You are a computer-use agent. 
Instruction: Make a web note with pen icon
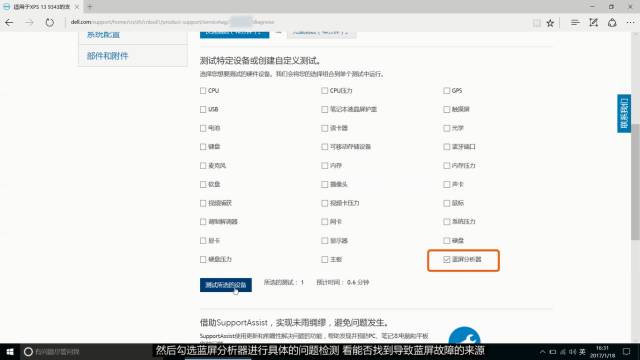click(x=593, y=23)
